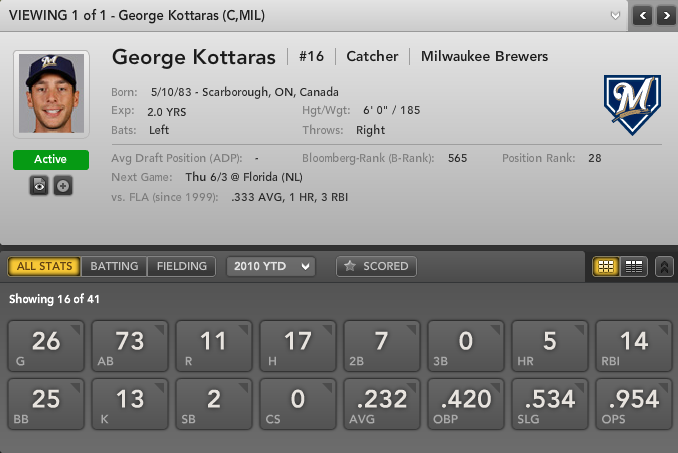Collapse the stats panel with double chevron
Viewport: 678px width, 453px height.
coord(664,267)
